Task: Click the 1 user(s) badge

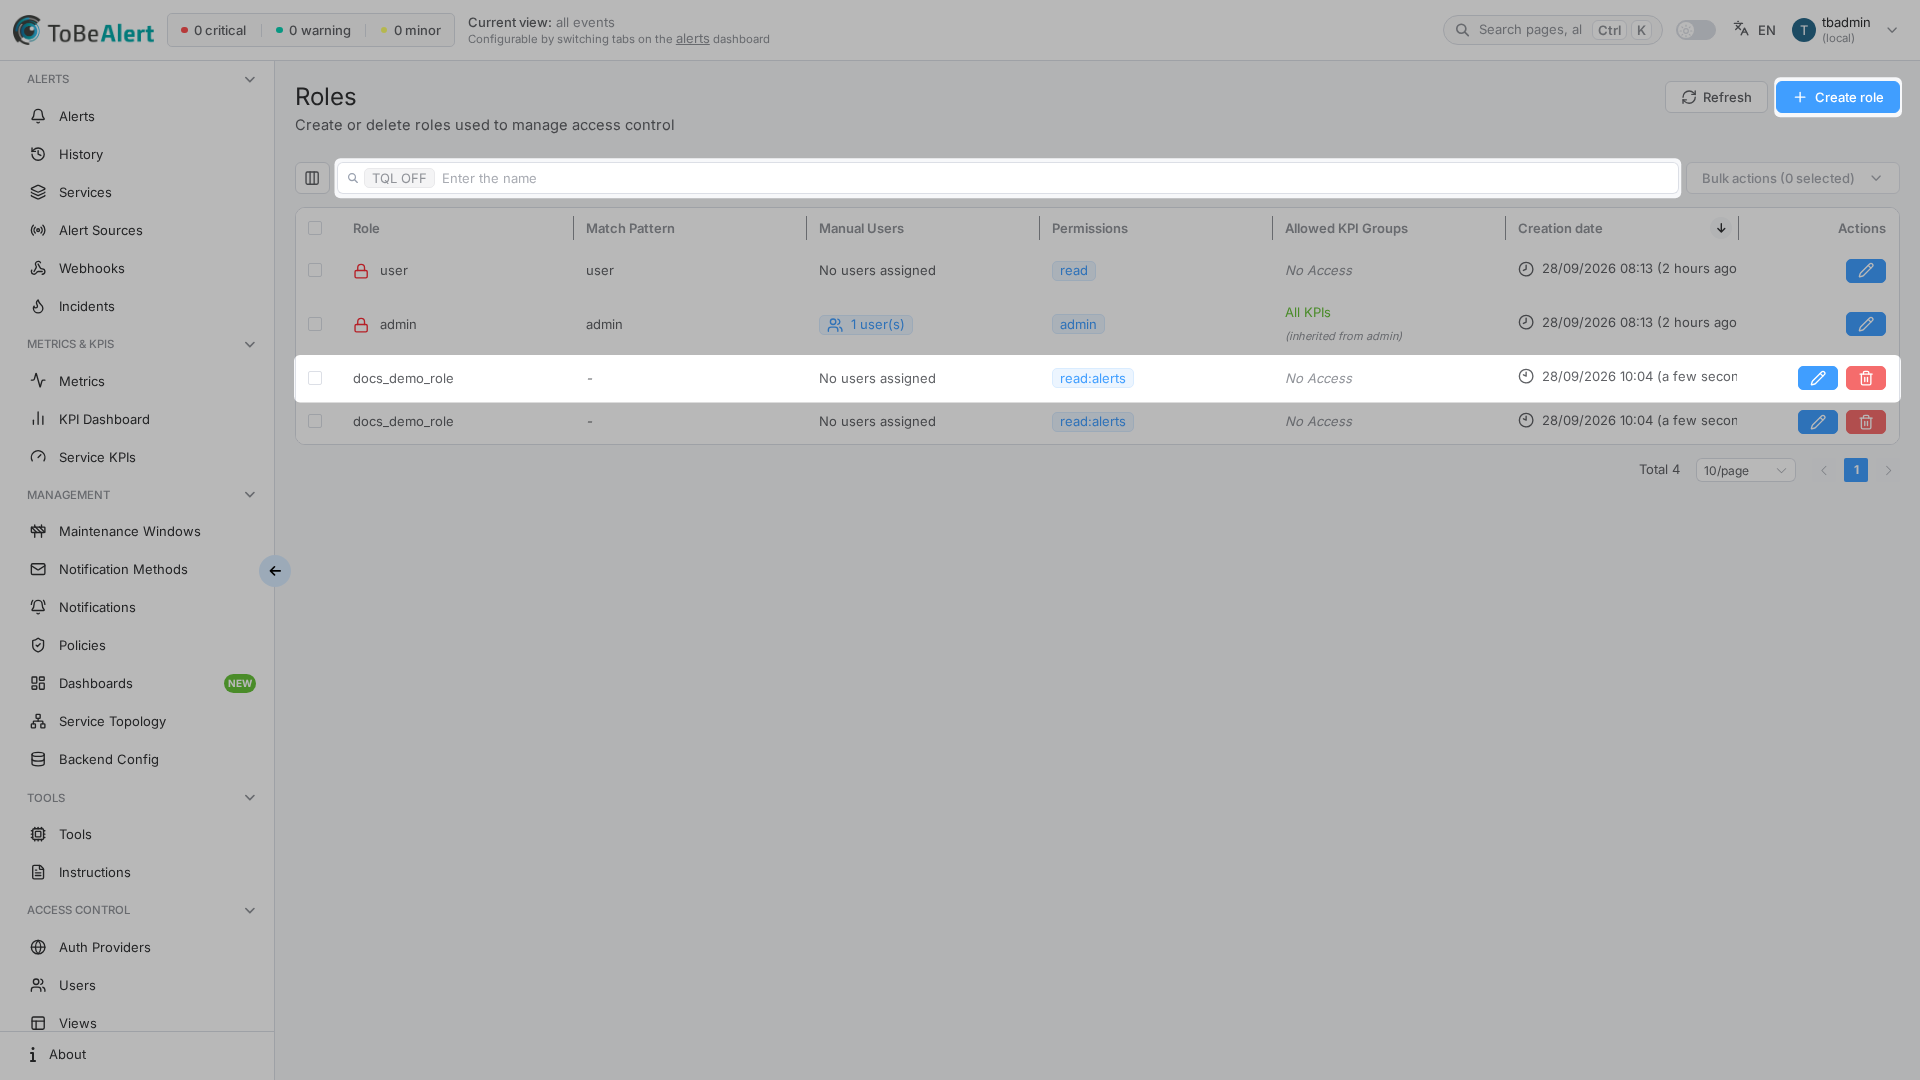Action: [865, 324]
